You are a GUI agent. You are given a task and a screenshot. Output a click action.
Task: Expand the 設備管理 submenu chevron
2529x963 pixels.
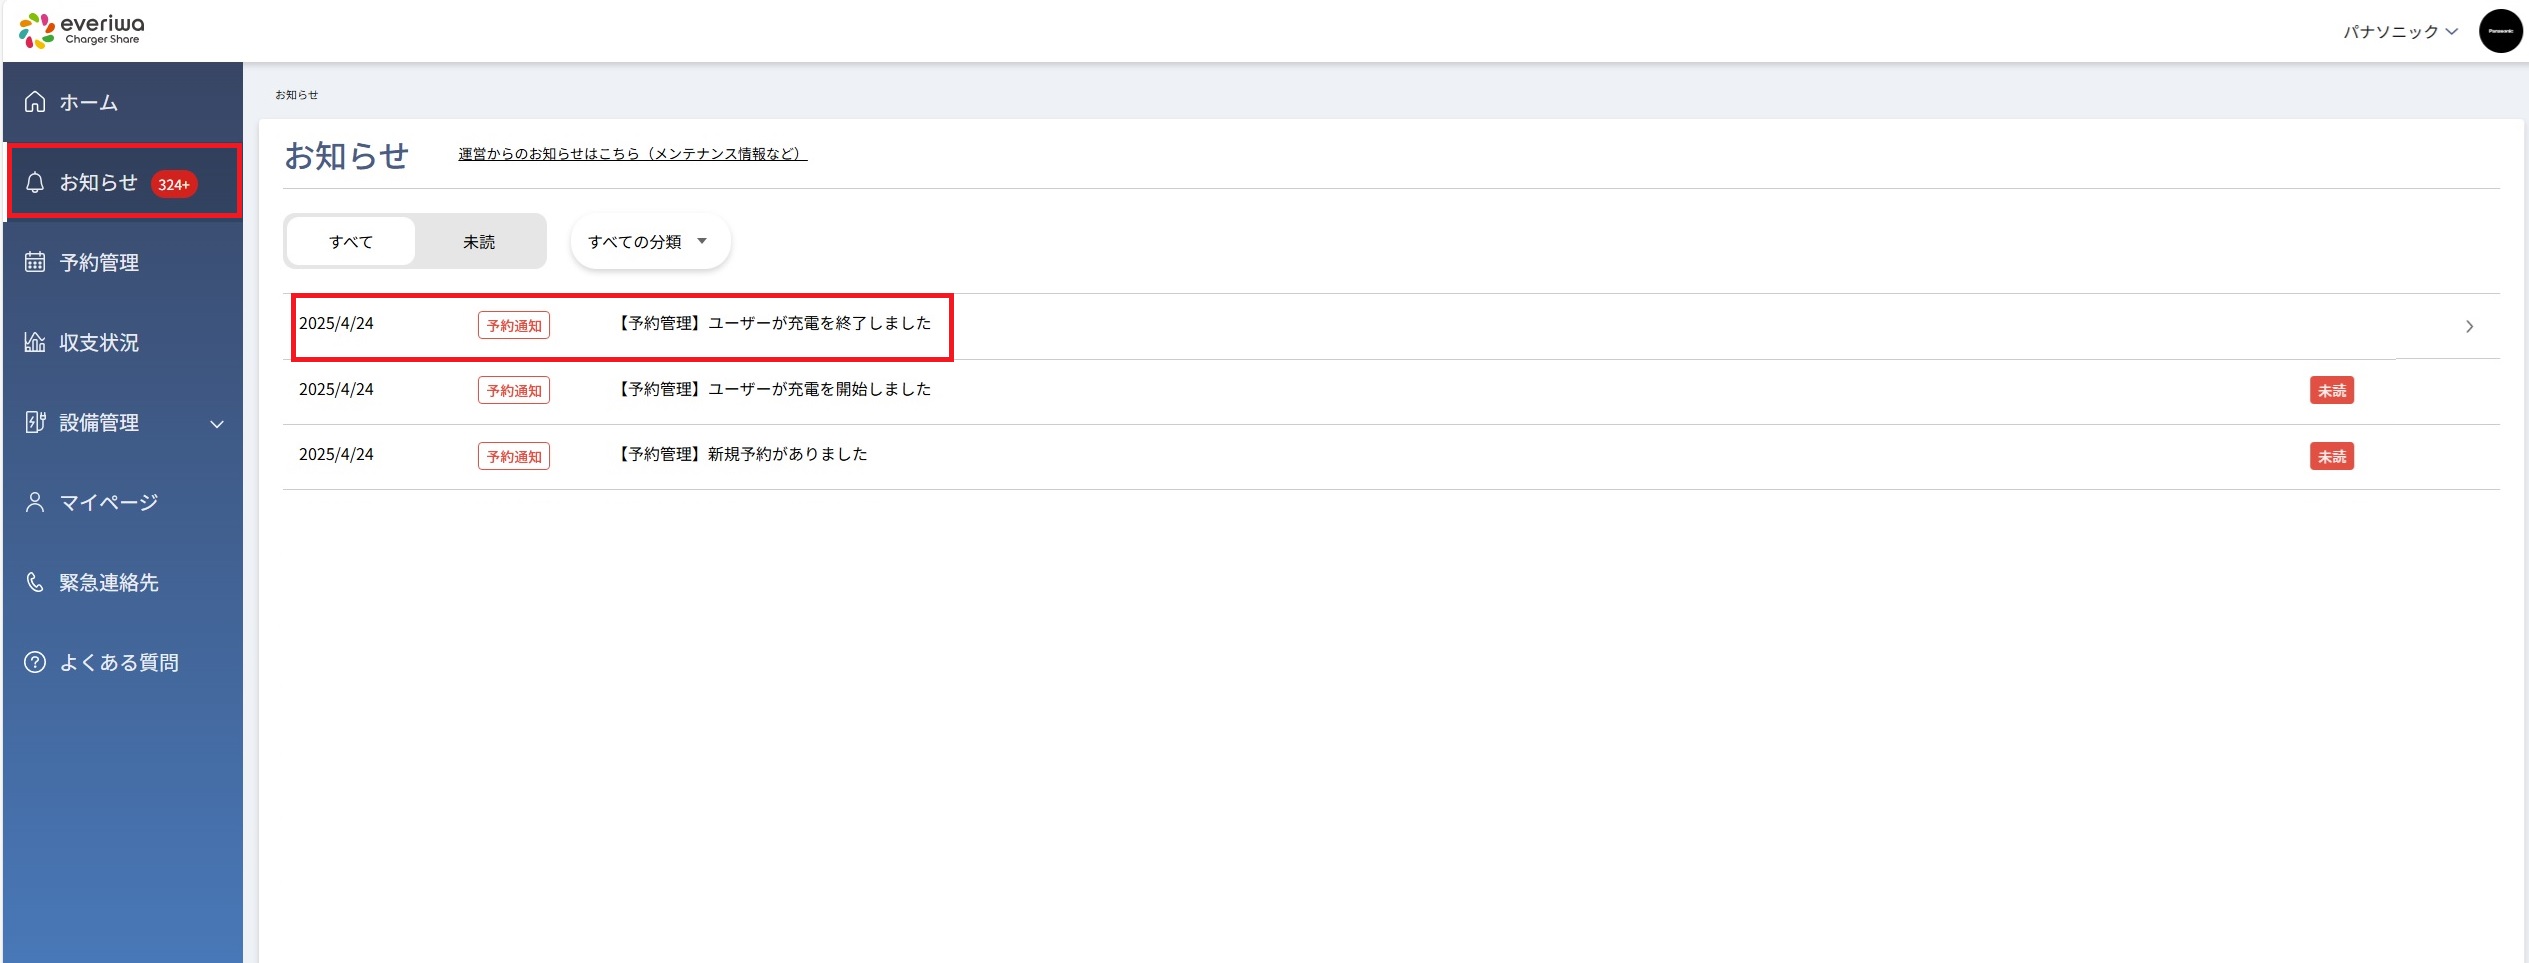(x=217, y=424)
